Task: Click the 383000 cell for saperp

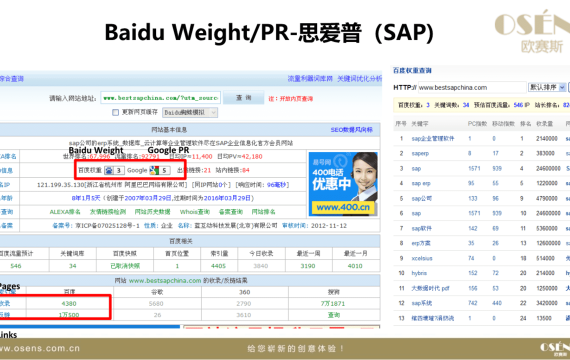Action: click(545, 153)
